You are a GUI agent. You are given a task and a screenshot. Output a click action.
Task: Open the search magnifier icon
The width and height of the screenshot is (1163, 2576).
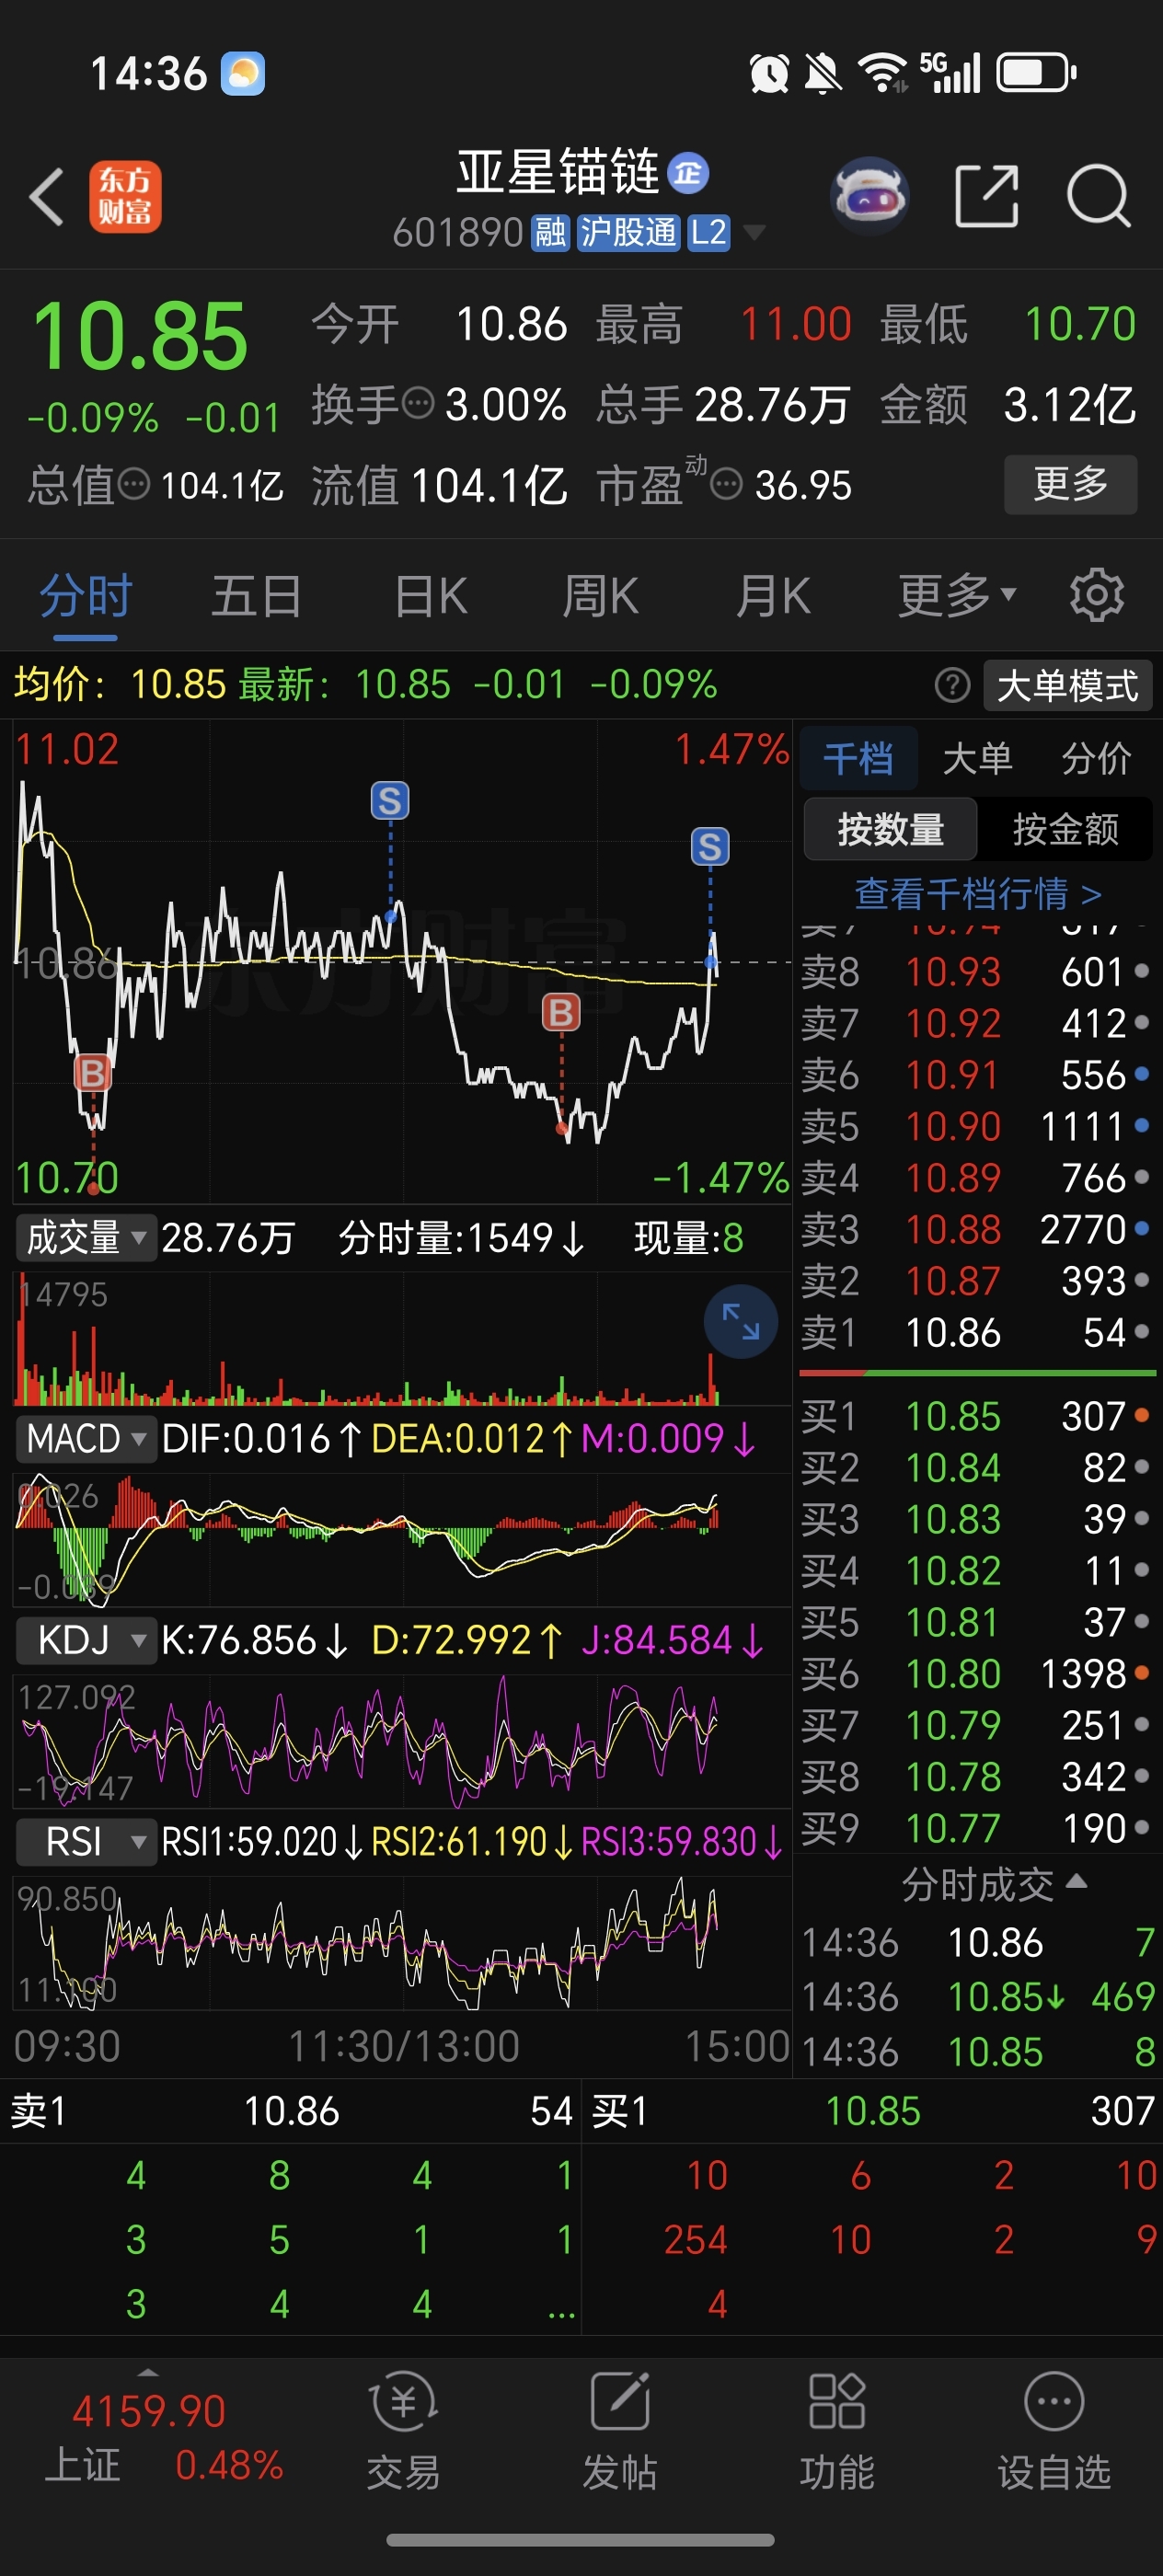(x=1098, y=196)
